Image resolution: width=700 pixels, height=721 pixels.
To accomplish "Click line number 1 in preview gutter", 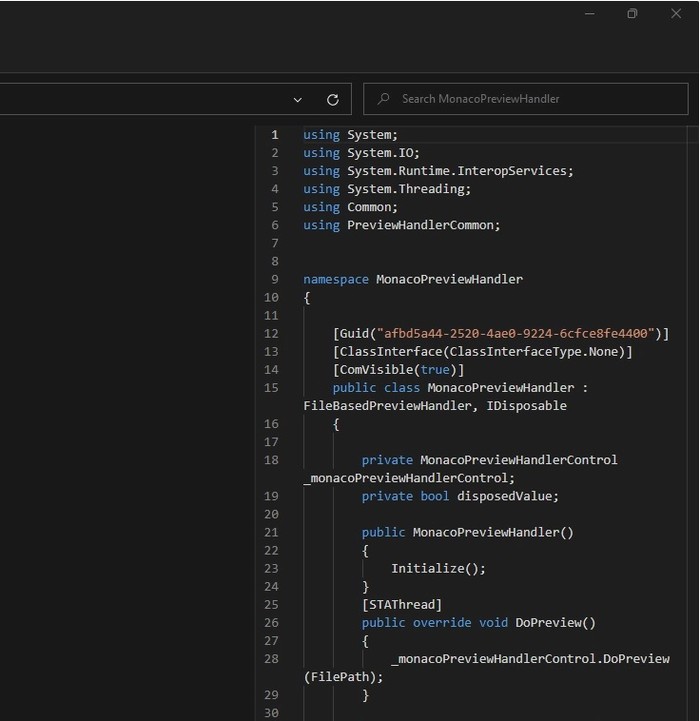I will (274, 135).
